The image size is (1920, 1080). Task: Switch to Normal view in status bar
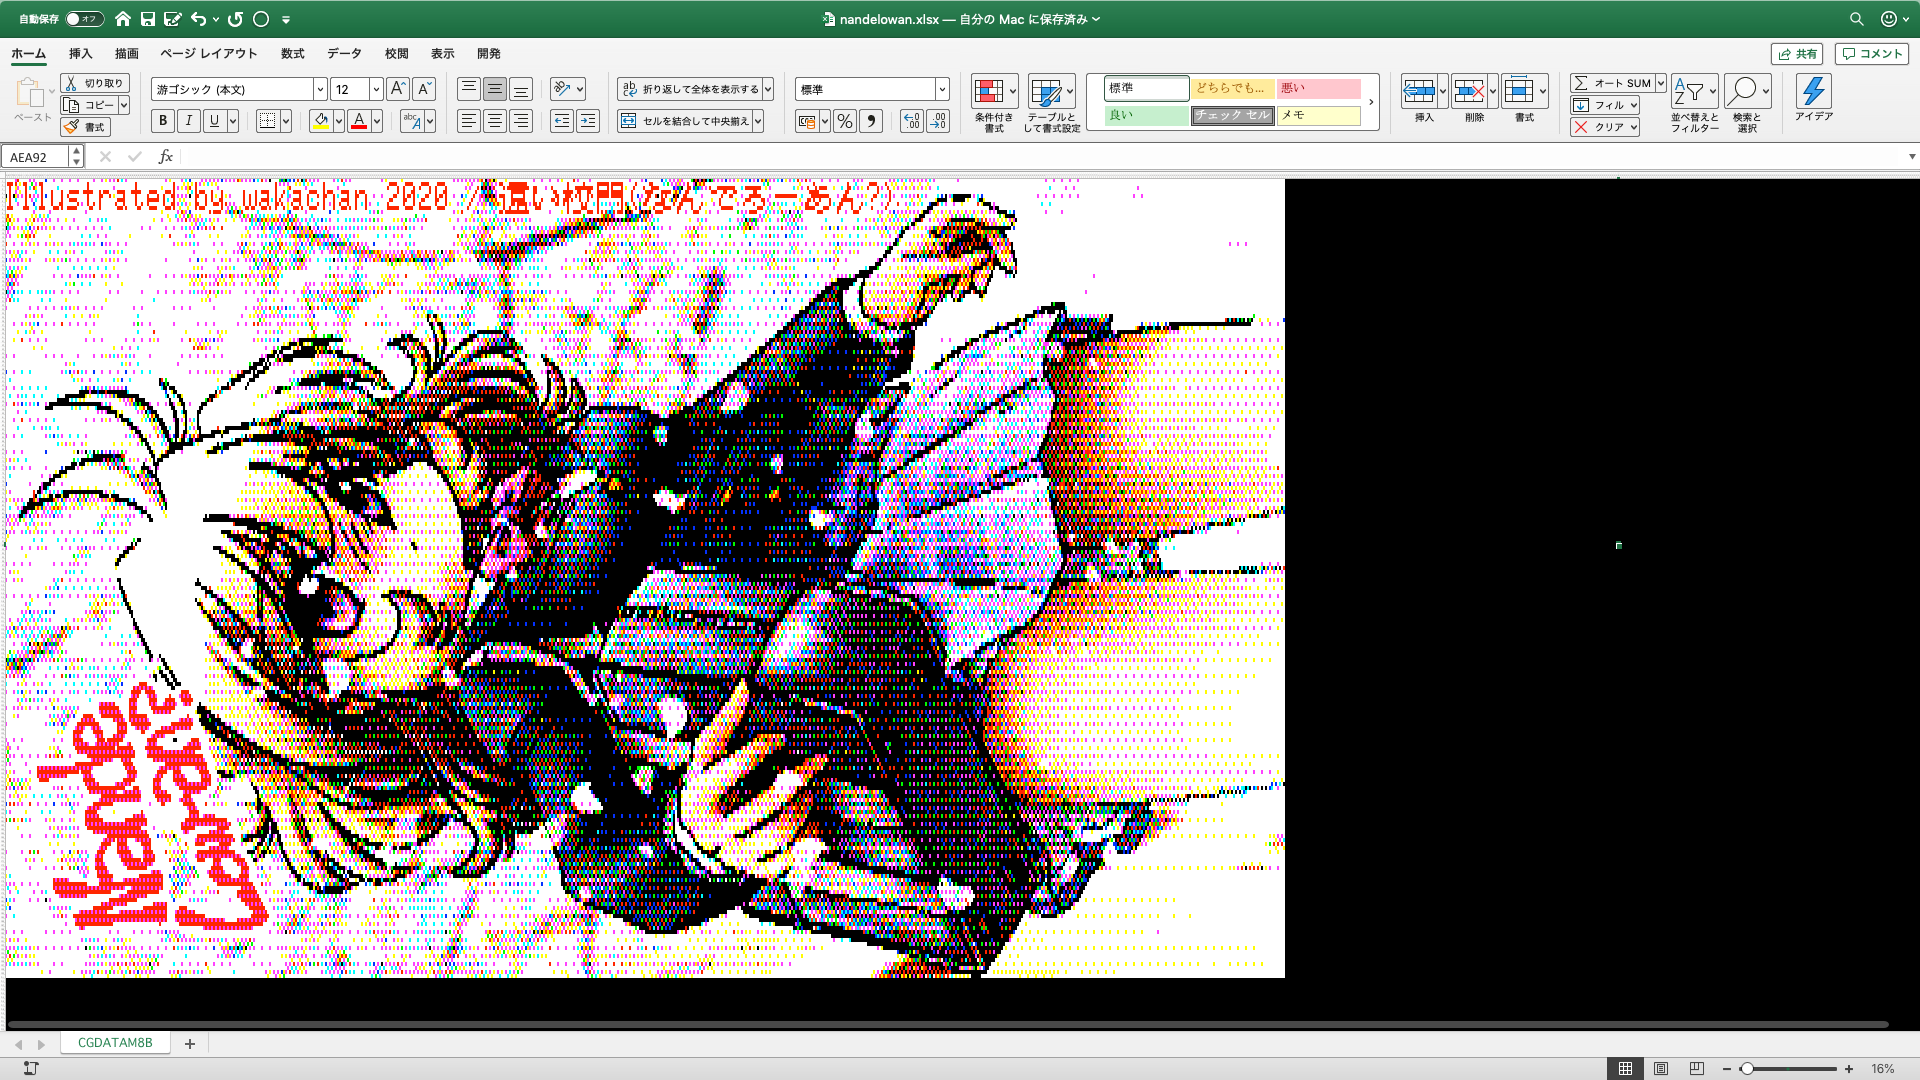1625,1068
